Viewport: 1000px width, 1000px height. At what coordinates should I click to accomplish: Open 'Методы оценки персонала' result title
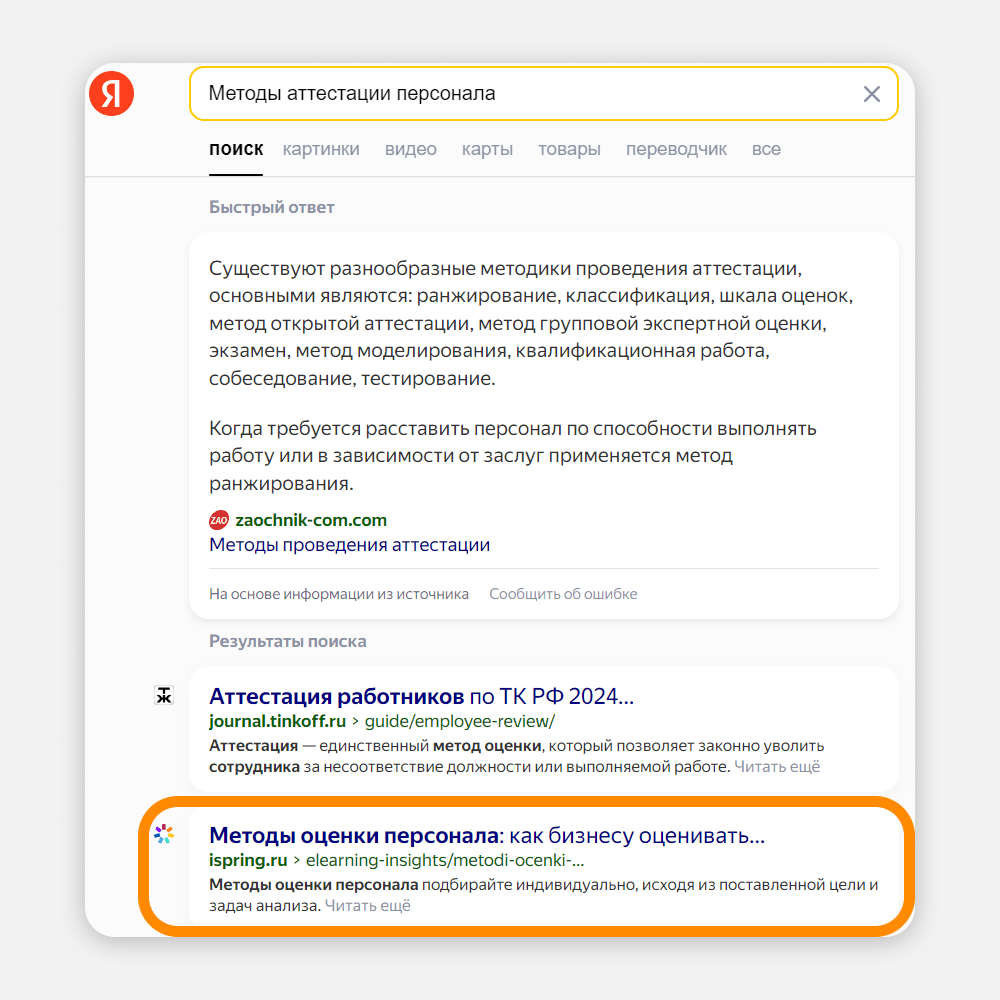click(486, 835)
